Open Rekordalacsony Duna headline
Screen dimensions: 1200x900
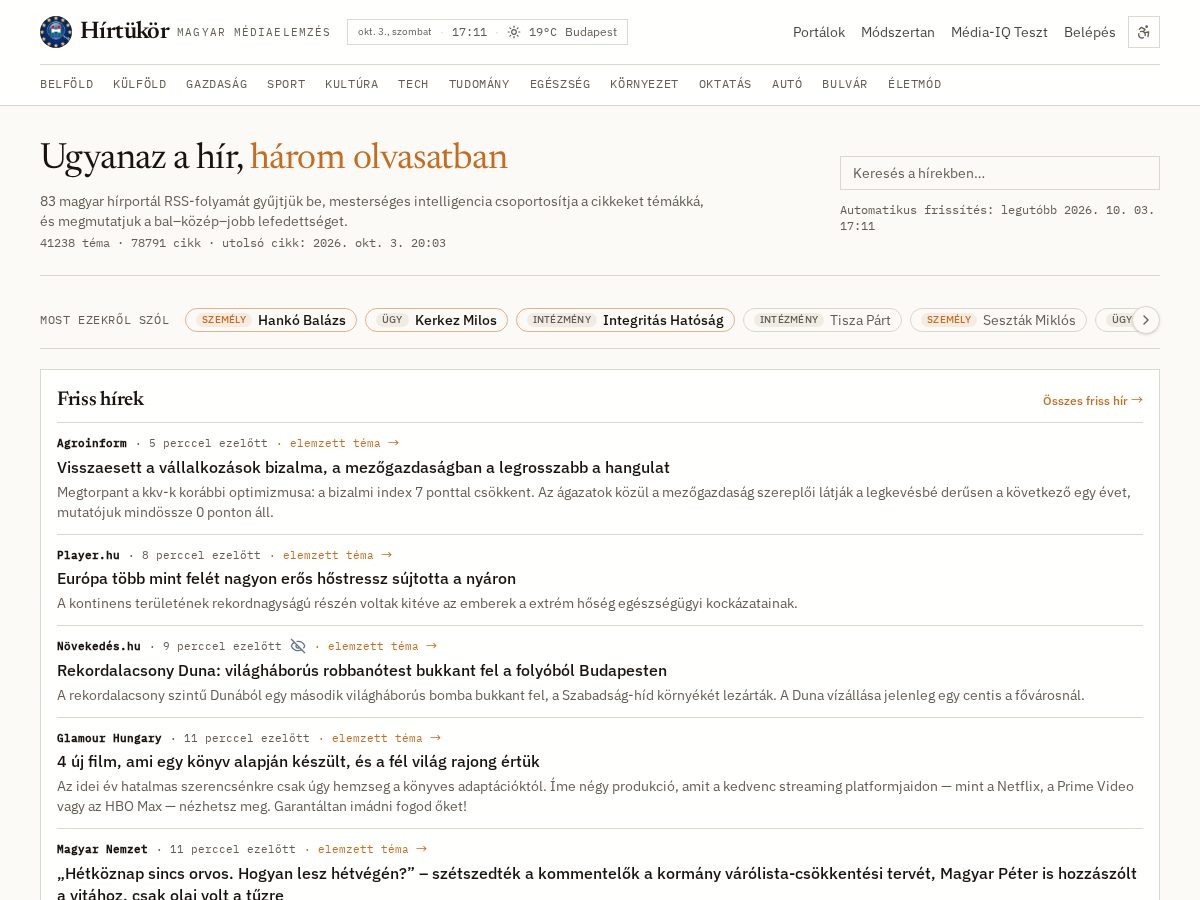coord(362,670)
